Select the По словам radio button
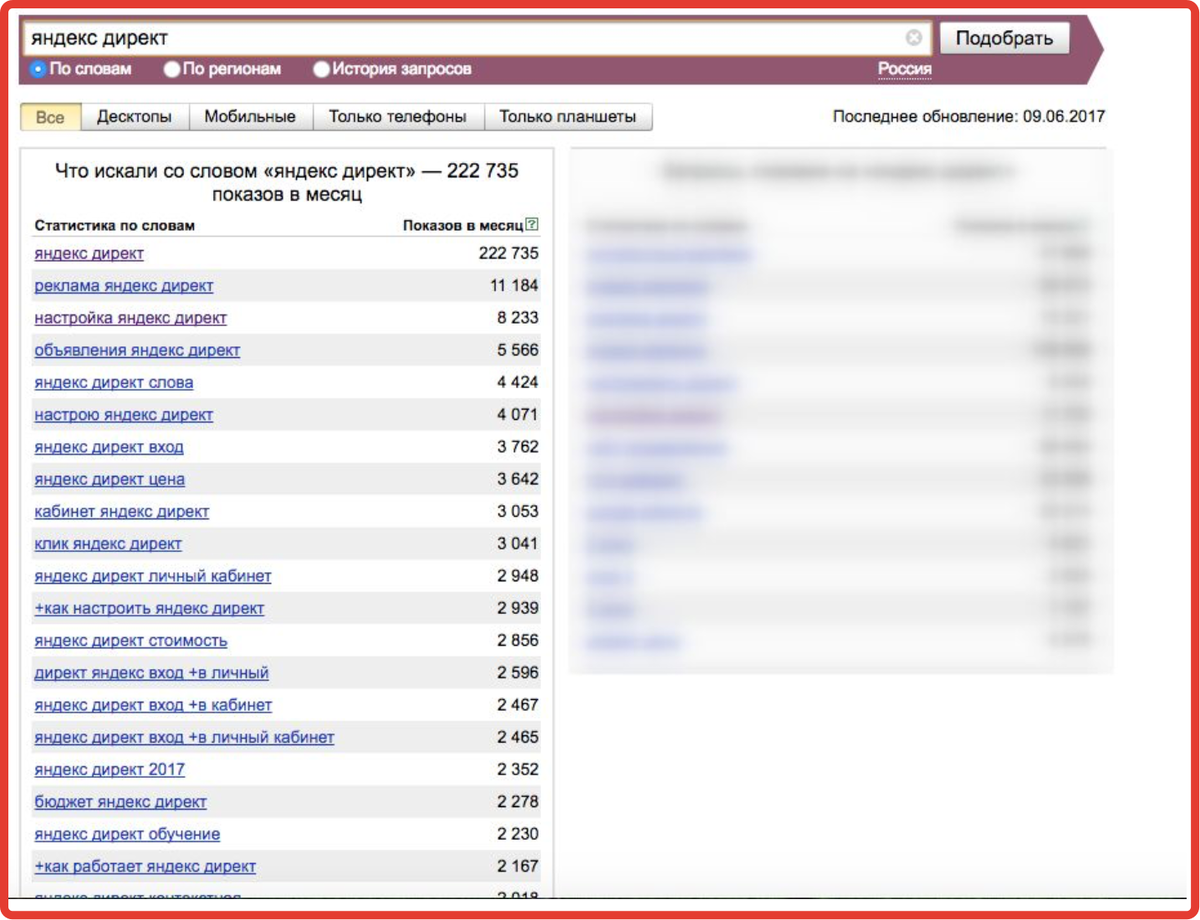Screen dimensions: 1200x920 [x=38, y=69]
